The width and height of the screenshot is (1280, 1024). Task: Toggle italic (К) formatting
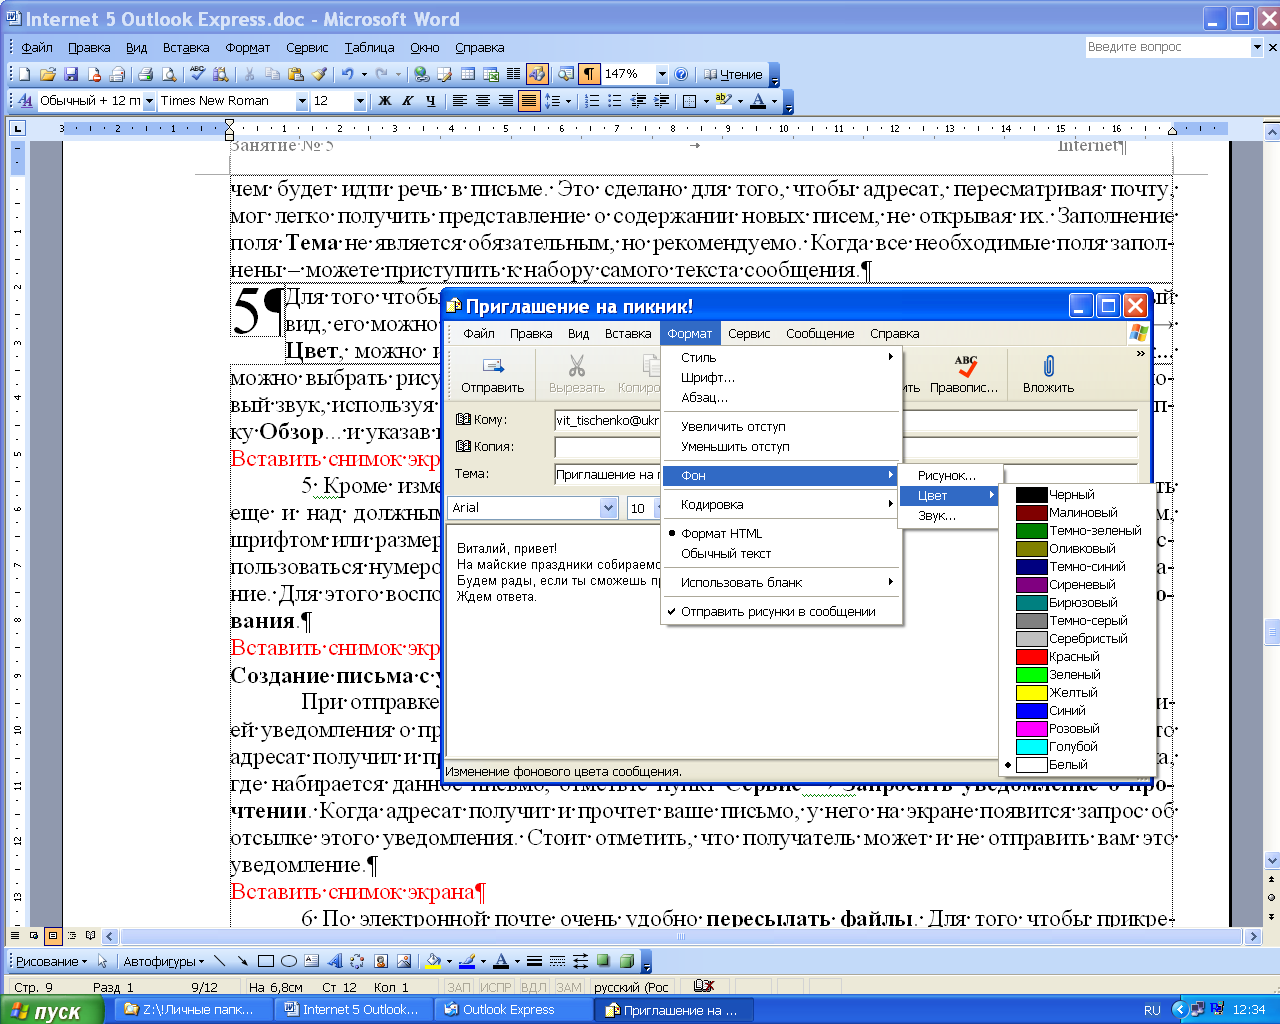(x=407, y=101)
